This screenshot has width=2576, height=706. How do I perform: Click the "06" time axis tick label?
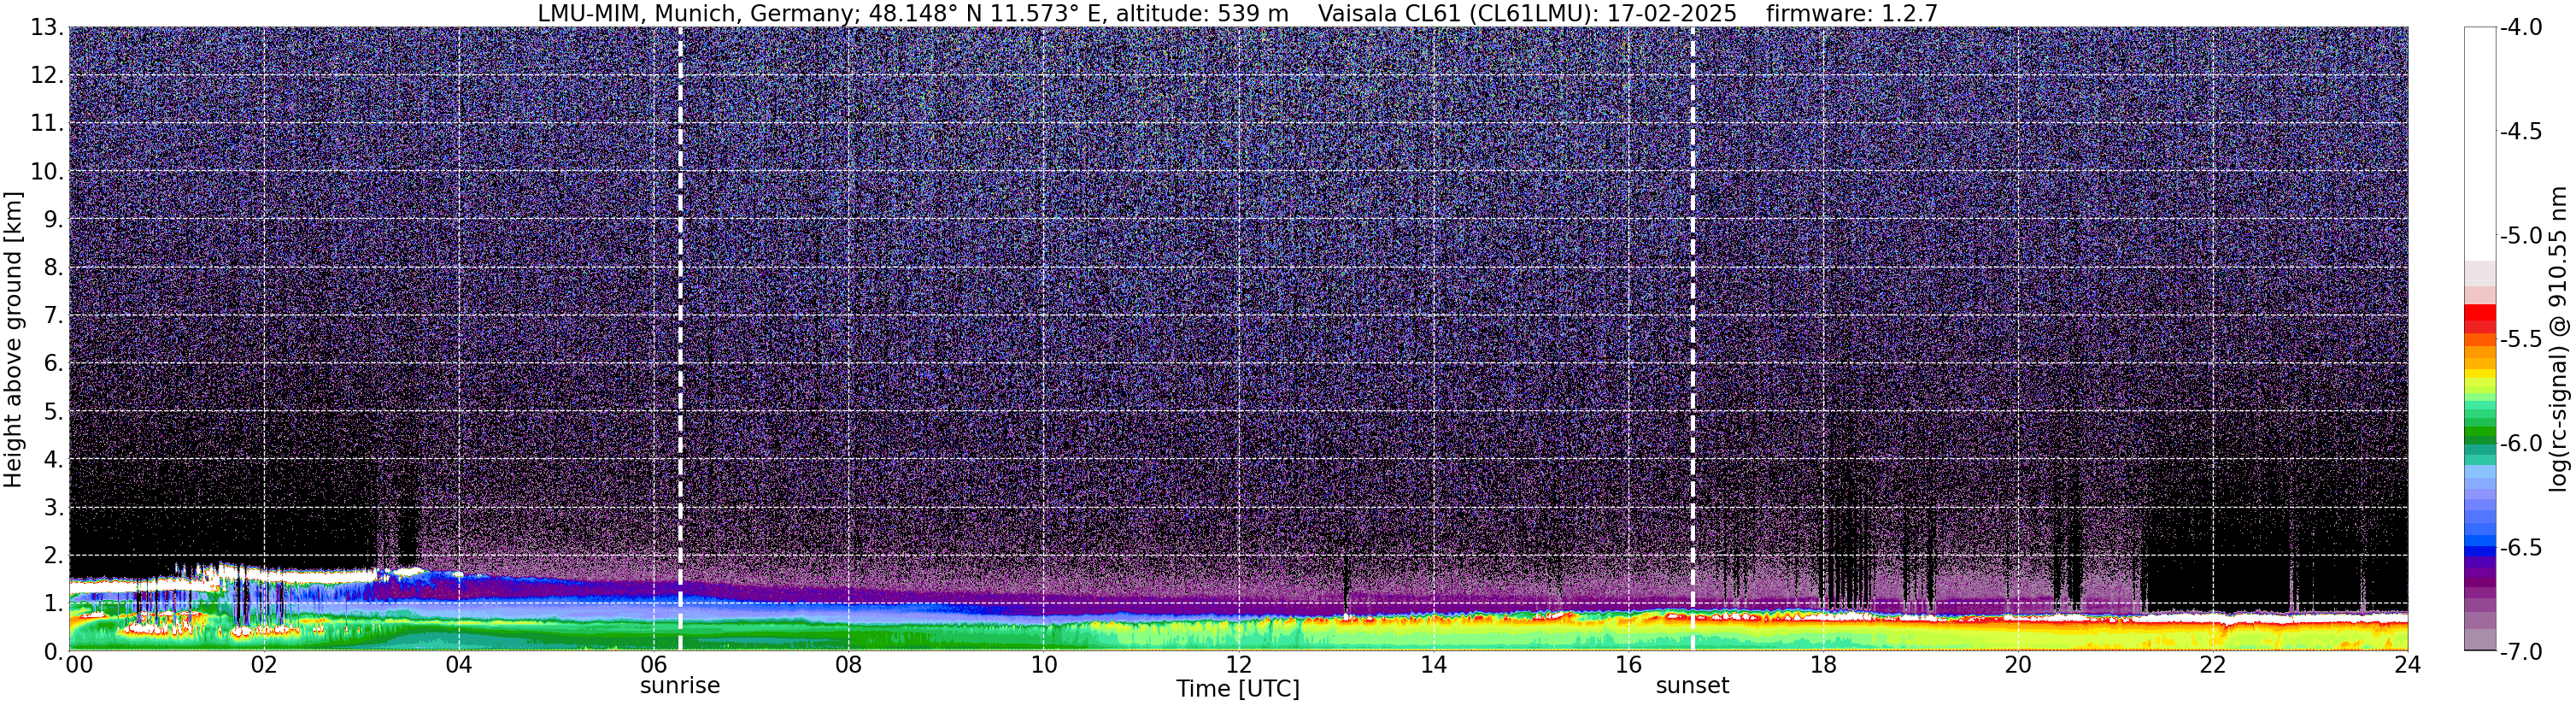pos(654,665)
